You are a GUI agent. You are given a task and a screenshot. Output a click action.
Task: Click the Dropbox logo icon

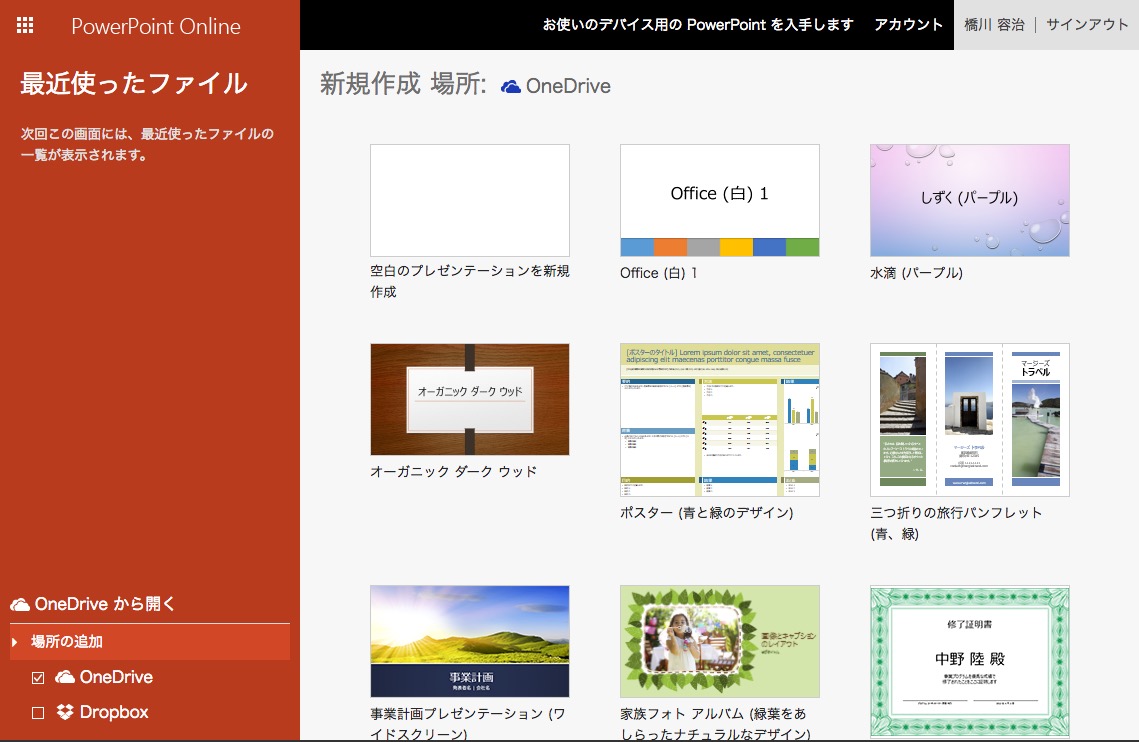(x=65, y=712)
